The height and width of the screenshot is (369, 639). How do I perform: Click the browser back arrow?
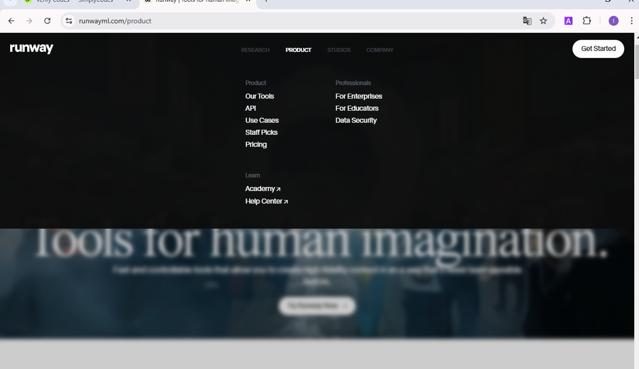tap(11, 21)
